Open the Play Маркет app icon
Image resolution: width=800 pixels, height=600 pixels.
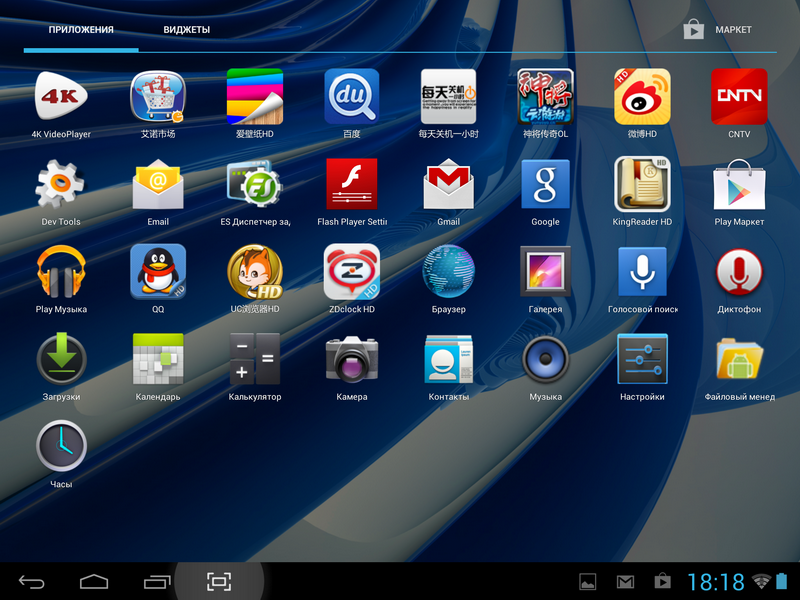pos(739,184)
